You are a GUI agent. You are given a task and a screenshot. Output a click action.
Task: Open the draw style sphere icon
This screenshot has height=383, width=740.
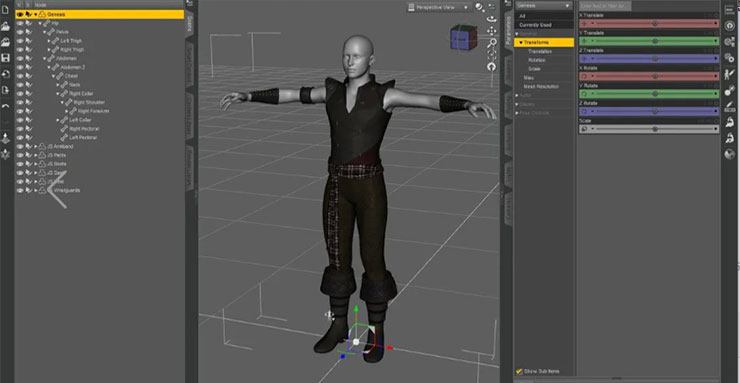click(479, 7)
